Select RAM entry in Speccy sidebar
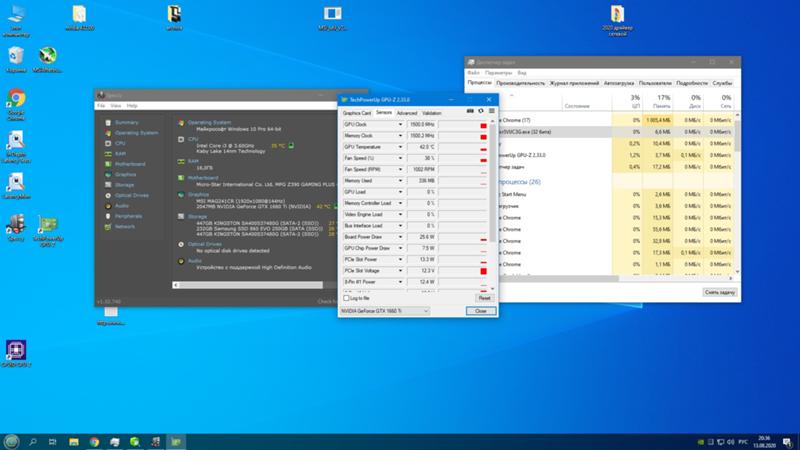Viewport: 800px width, 450px height. (x=120, y=154)
